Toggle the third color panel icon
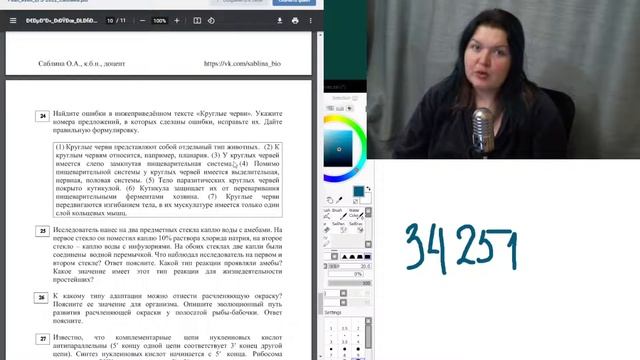 click(349, 108)
